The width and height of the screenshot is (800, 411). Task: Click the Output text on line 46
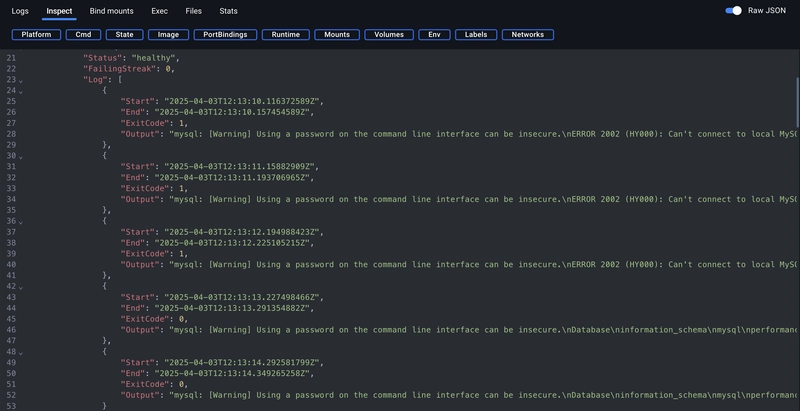point(484,330)
